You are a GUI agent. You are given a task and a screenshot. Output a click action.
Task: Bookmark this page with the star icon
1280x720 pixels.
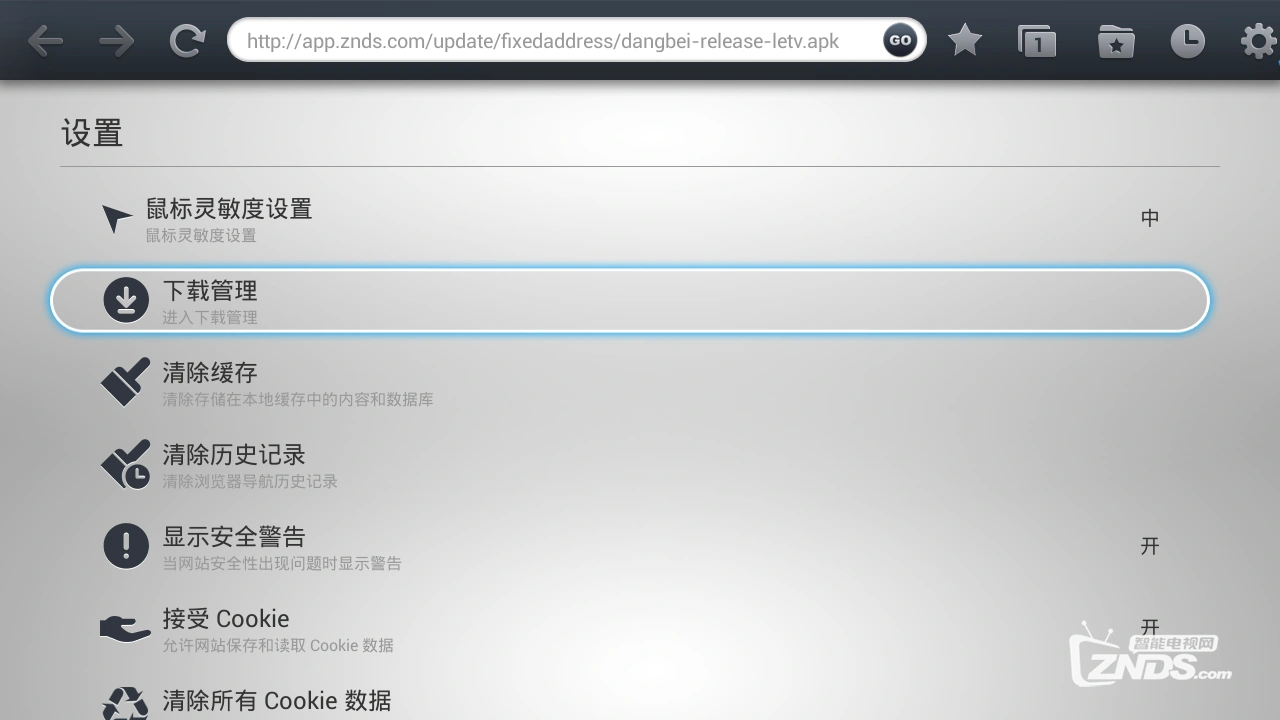coord(965,41)
